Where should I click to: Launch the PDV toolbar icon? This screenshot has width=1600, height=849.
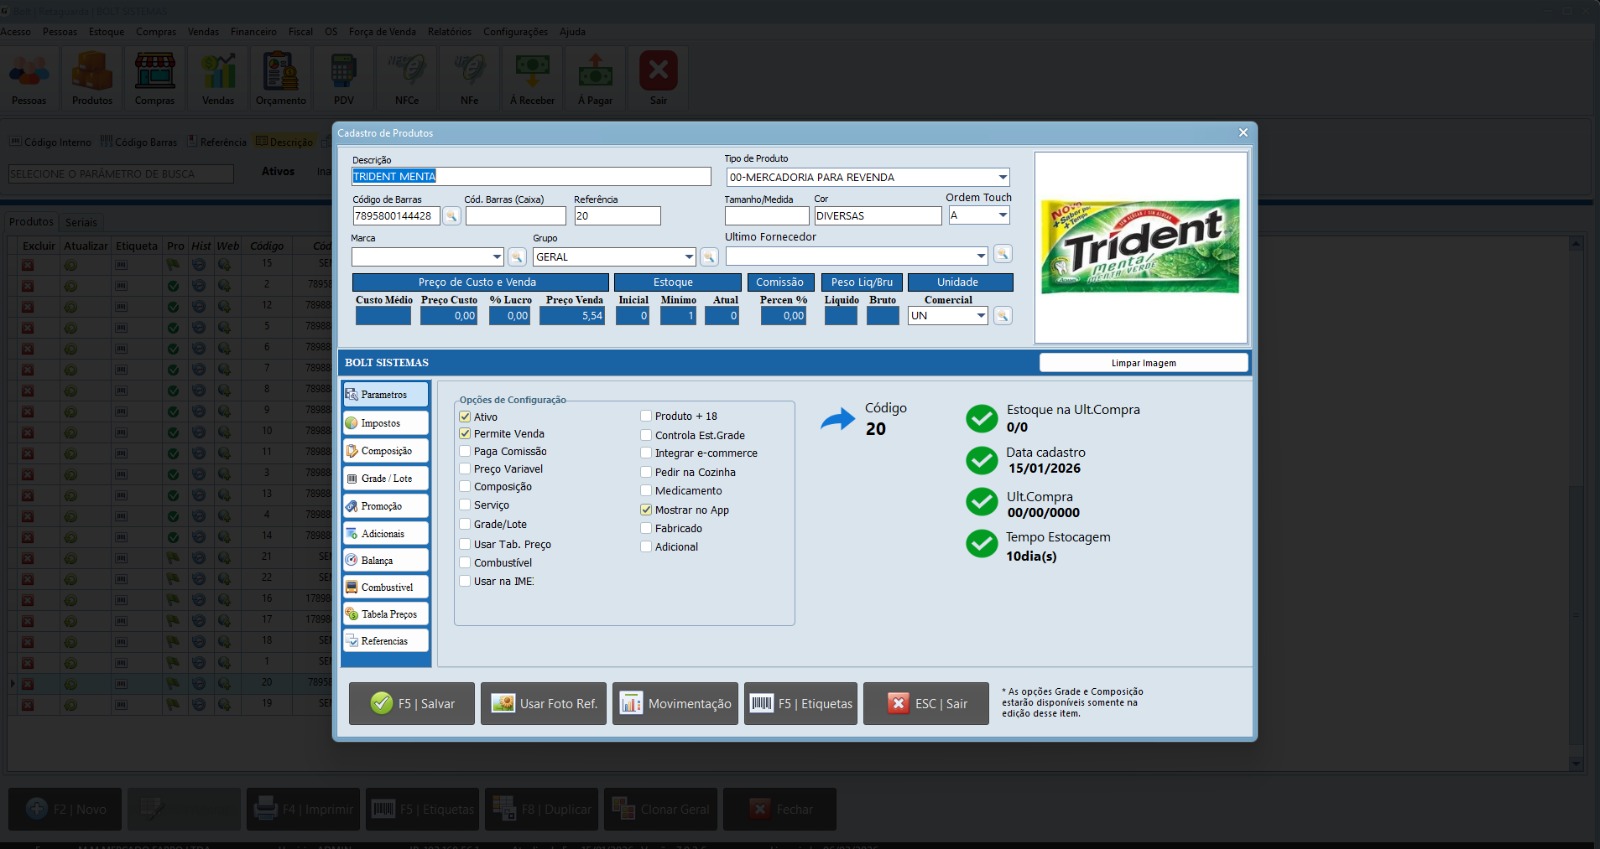[x=344, y=78]
